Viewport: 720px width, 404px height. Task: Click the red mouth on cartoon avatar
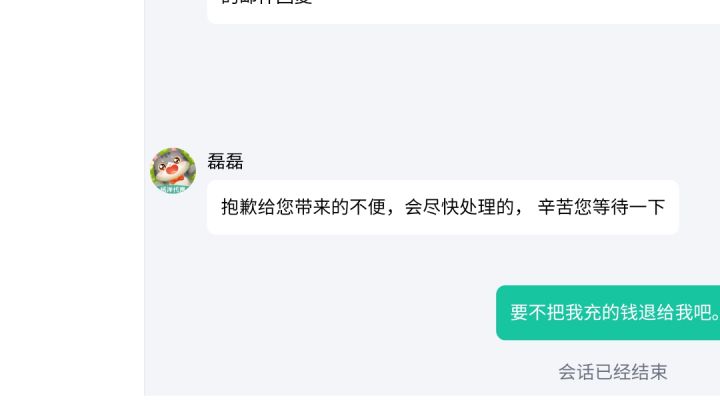[x=172, y=169]
